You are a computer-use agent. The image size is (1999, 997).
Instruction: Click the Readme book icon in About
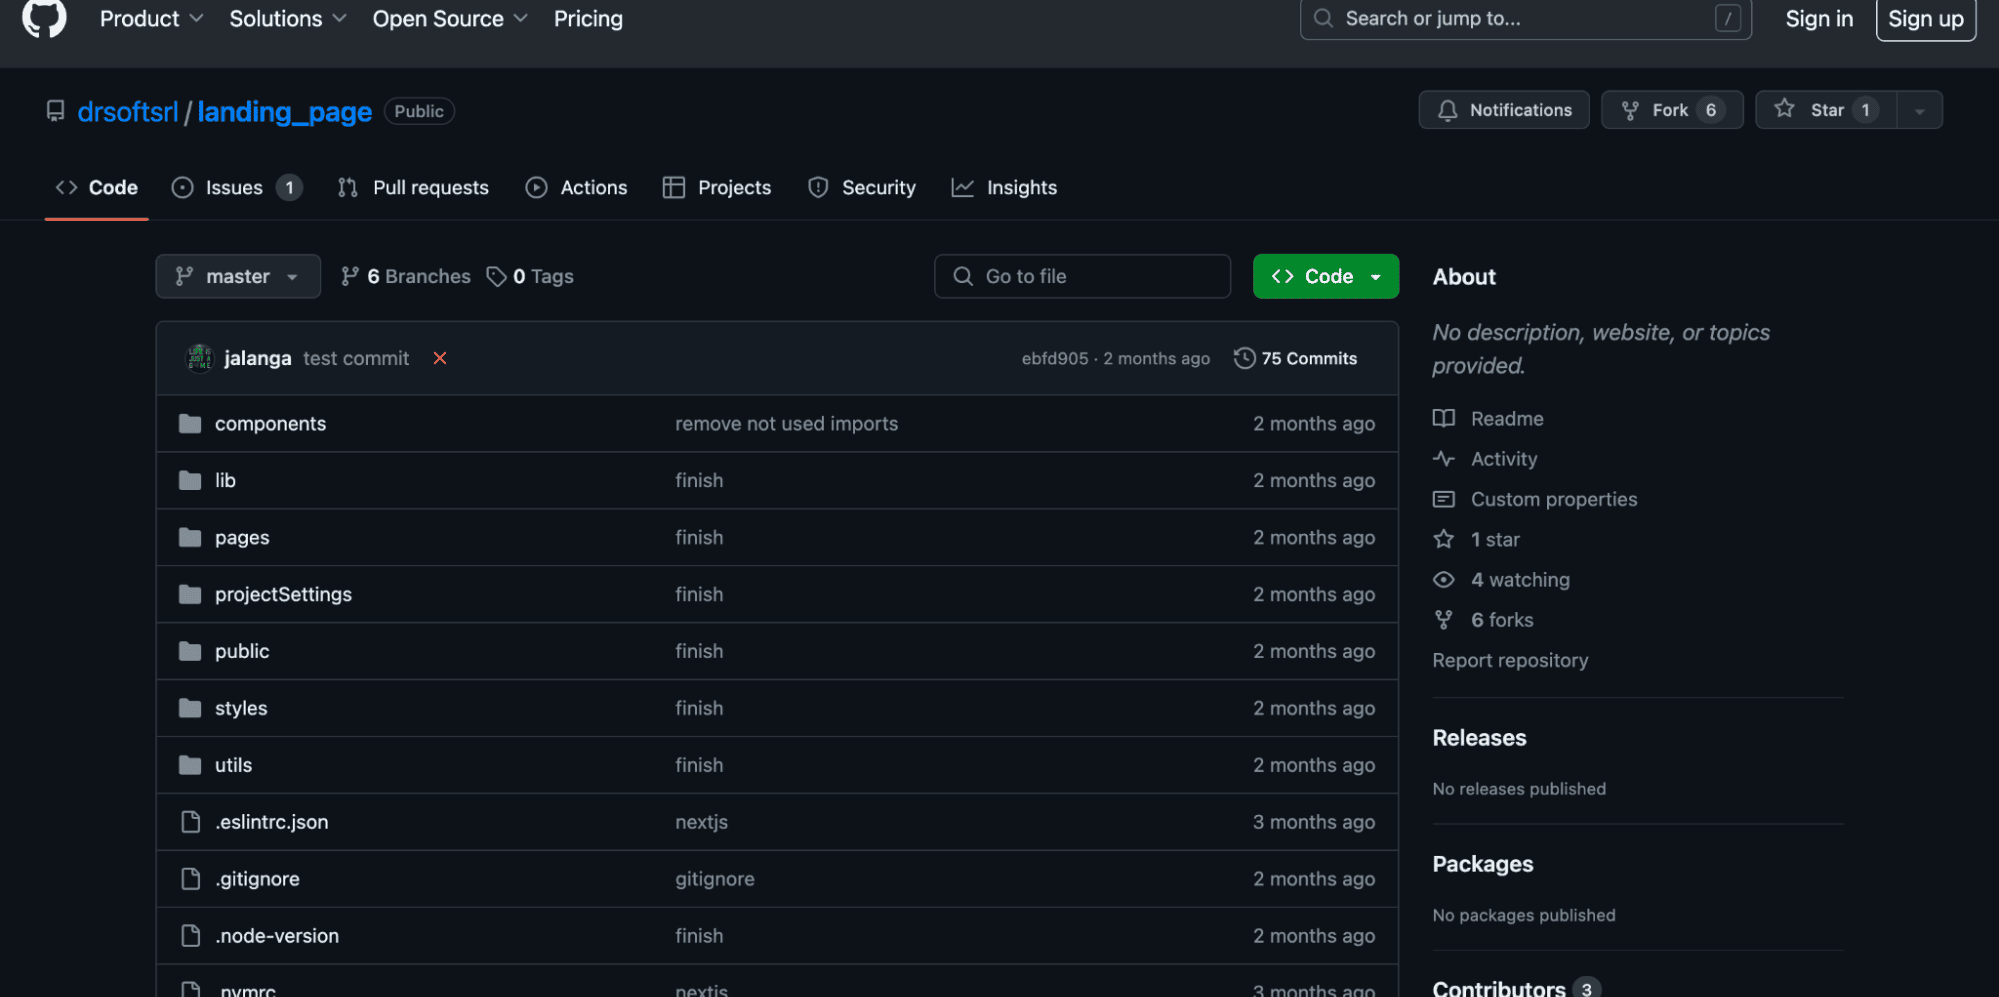(x=1443, y=418)
